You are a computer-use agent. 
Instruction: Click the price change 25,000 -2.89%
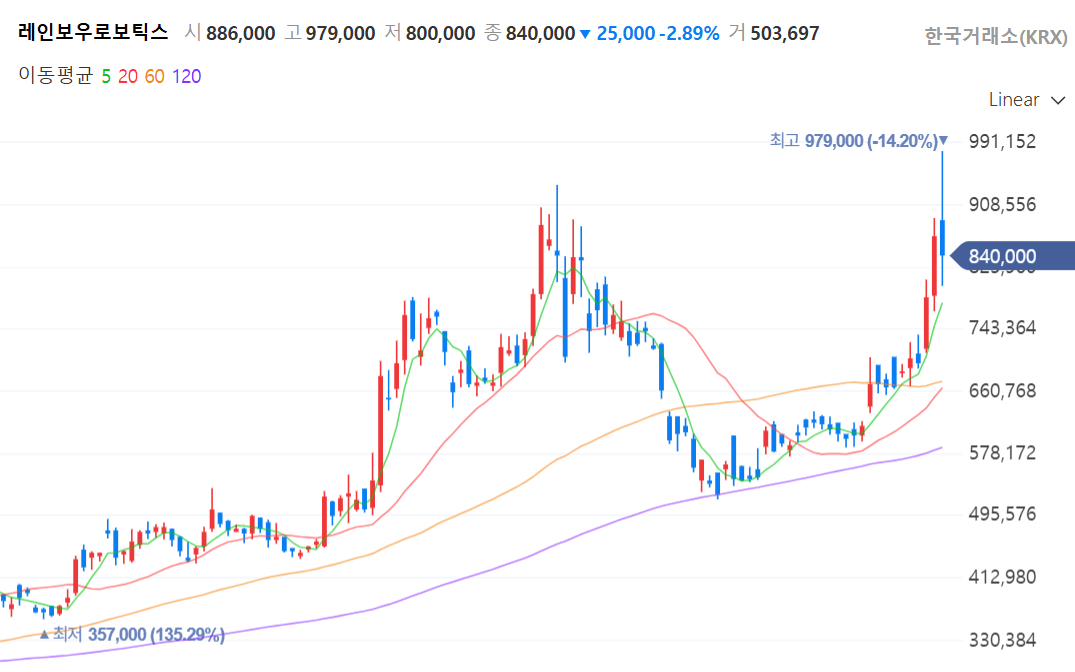pos(658,33)
